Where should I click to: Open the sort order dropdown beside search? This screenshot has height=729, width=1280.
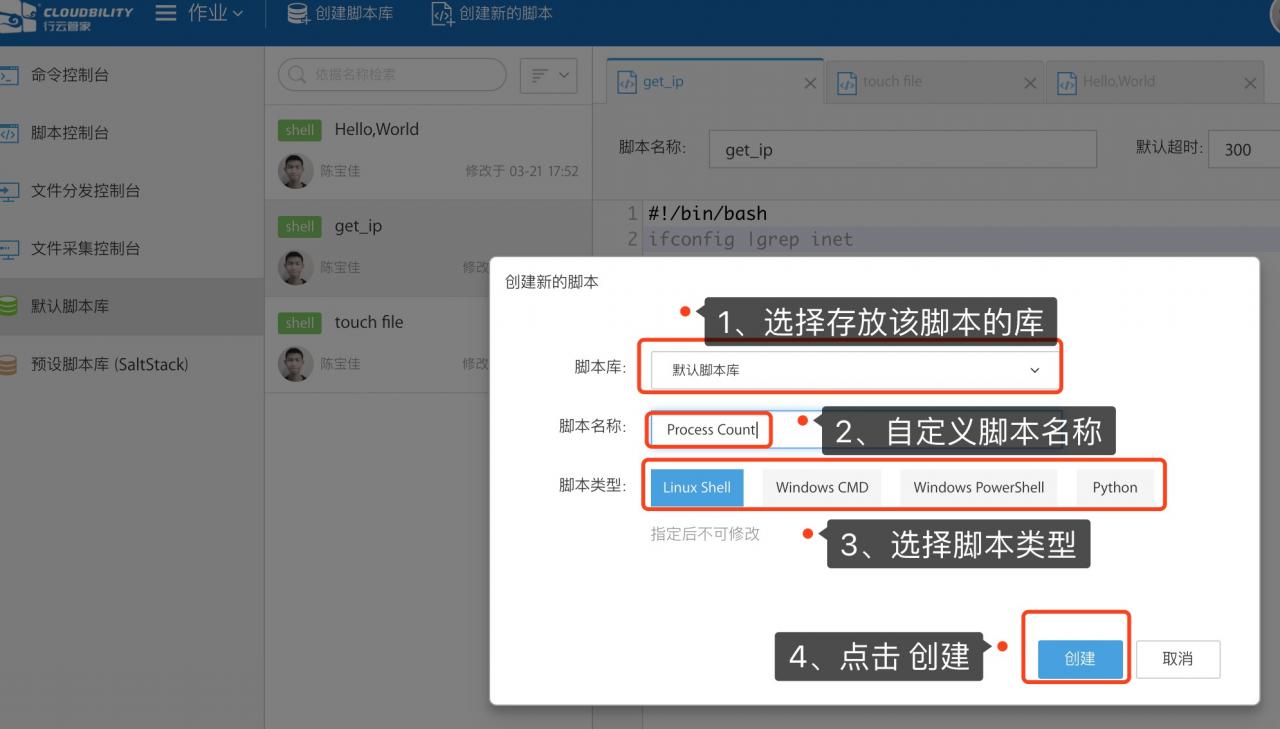(549, 75)
